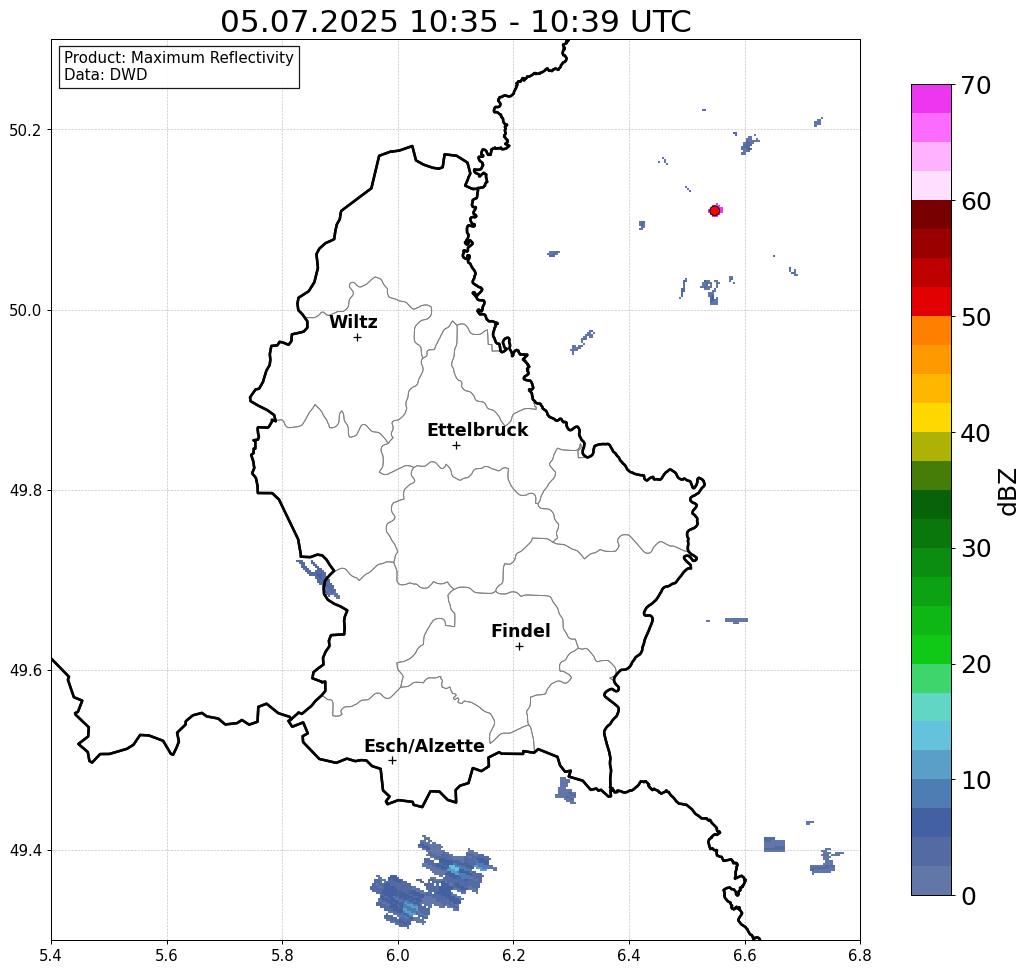The image size is (1029, 973).
Task: Click the longitude label 6.6
Action: pos(744,955)
